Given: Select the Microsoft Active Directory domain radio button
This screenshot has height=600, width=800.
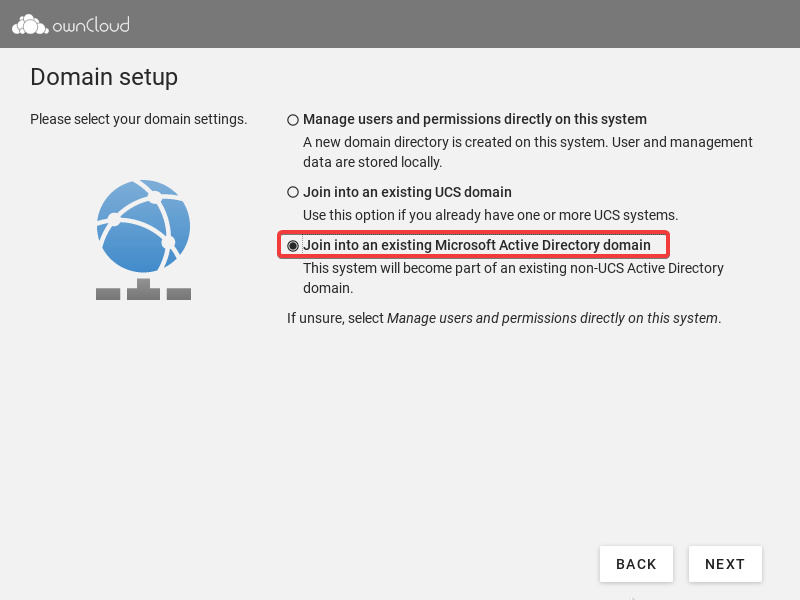Looking at the screenshot, I should point(293,246).
